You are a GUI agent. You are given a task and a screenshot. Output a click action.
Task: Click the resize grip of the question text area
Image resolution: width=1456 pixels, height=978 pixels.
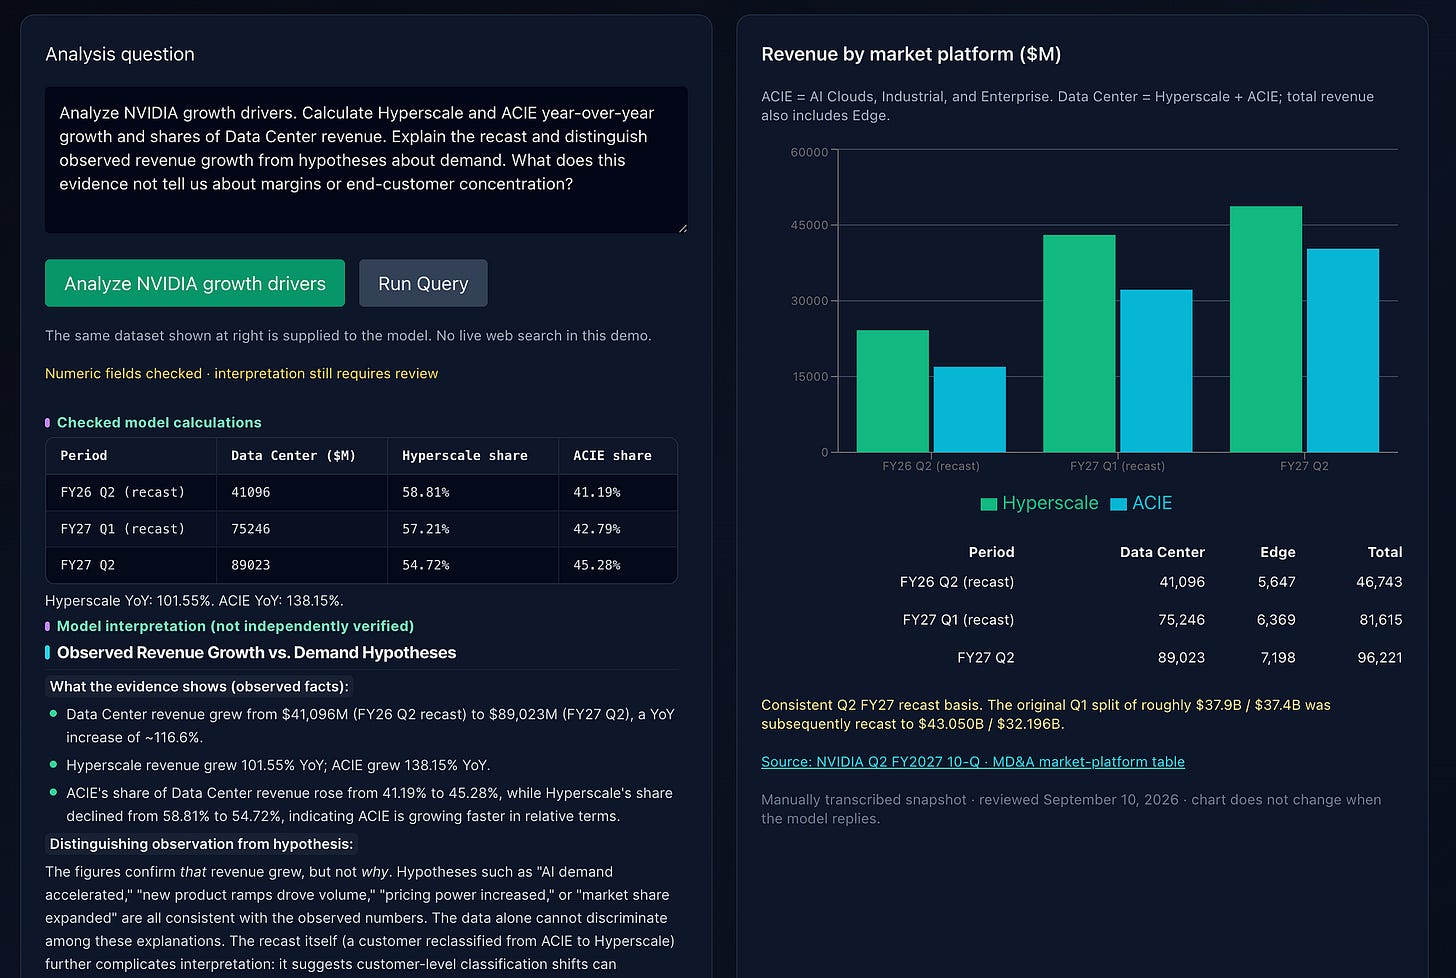682,228
